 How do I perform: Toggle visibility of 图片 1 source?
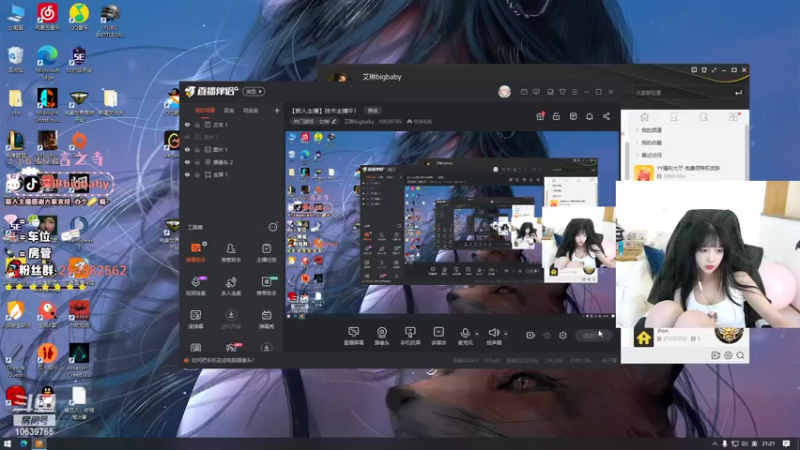[187, 149]
